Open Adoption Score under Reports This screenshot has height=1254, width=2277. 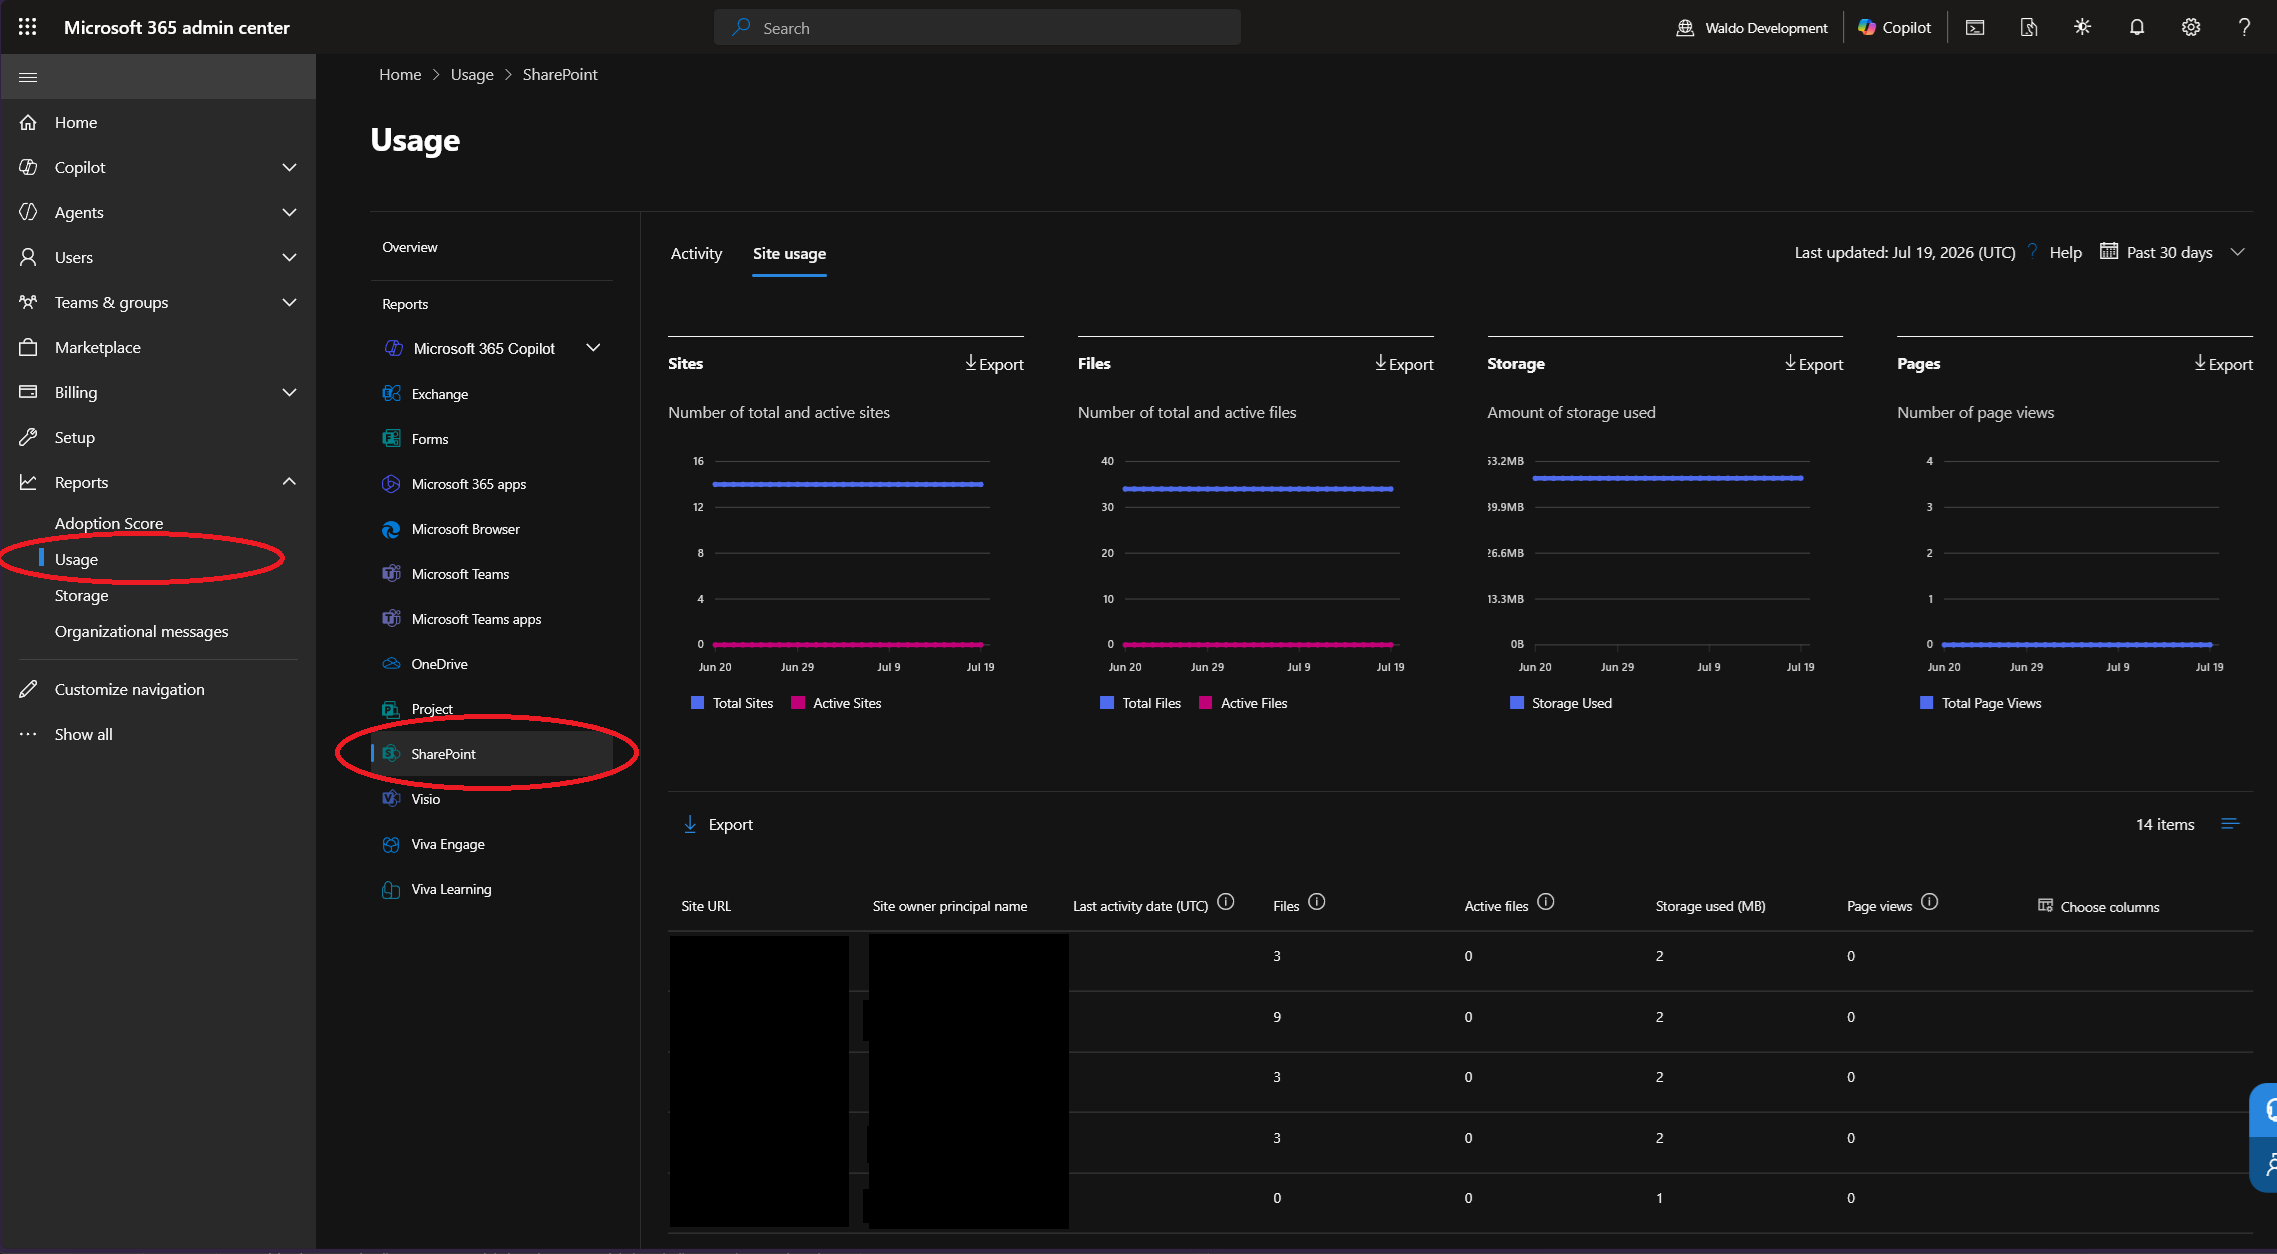click(109, 523)
